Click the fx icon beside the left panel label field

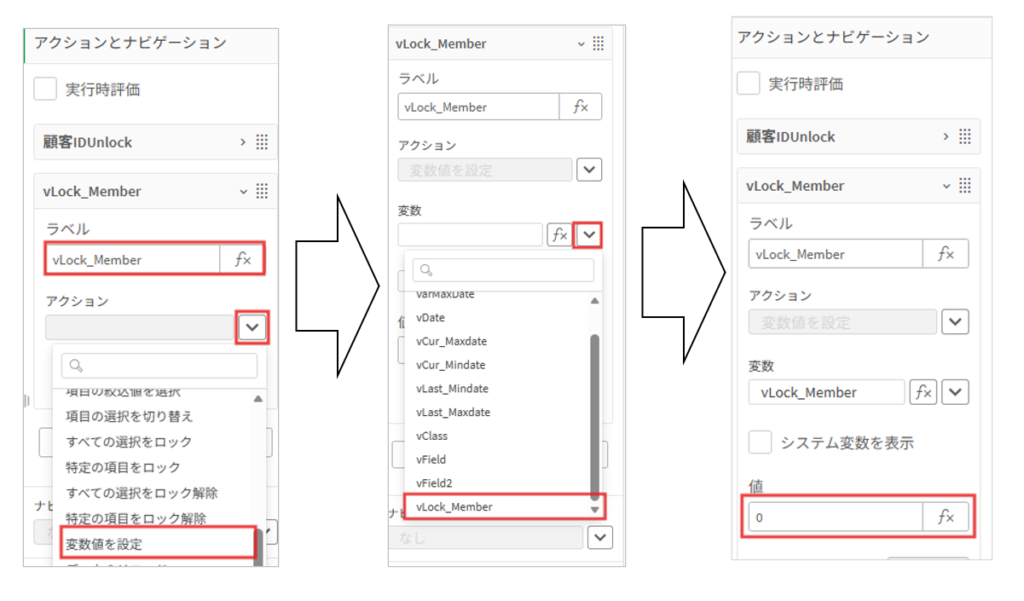pyautogui.click(x=243, y=259)
